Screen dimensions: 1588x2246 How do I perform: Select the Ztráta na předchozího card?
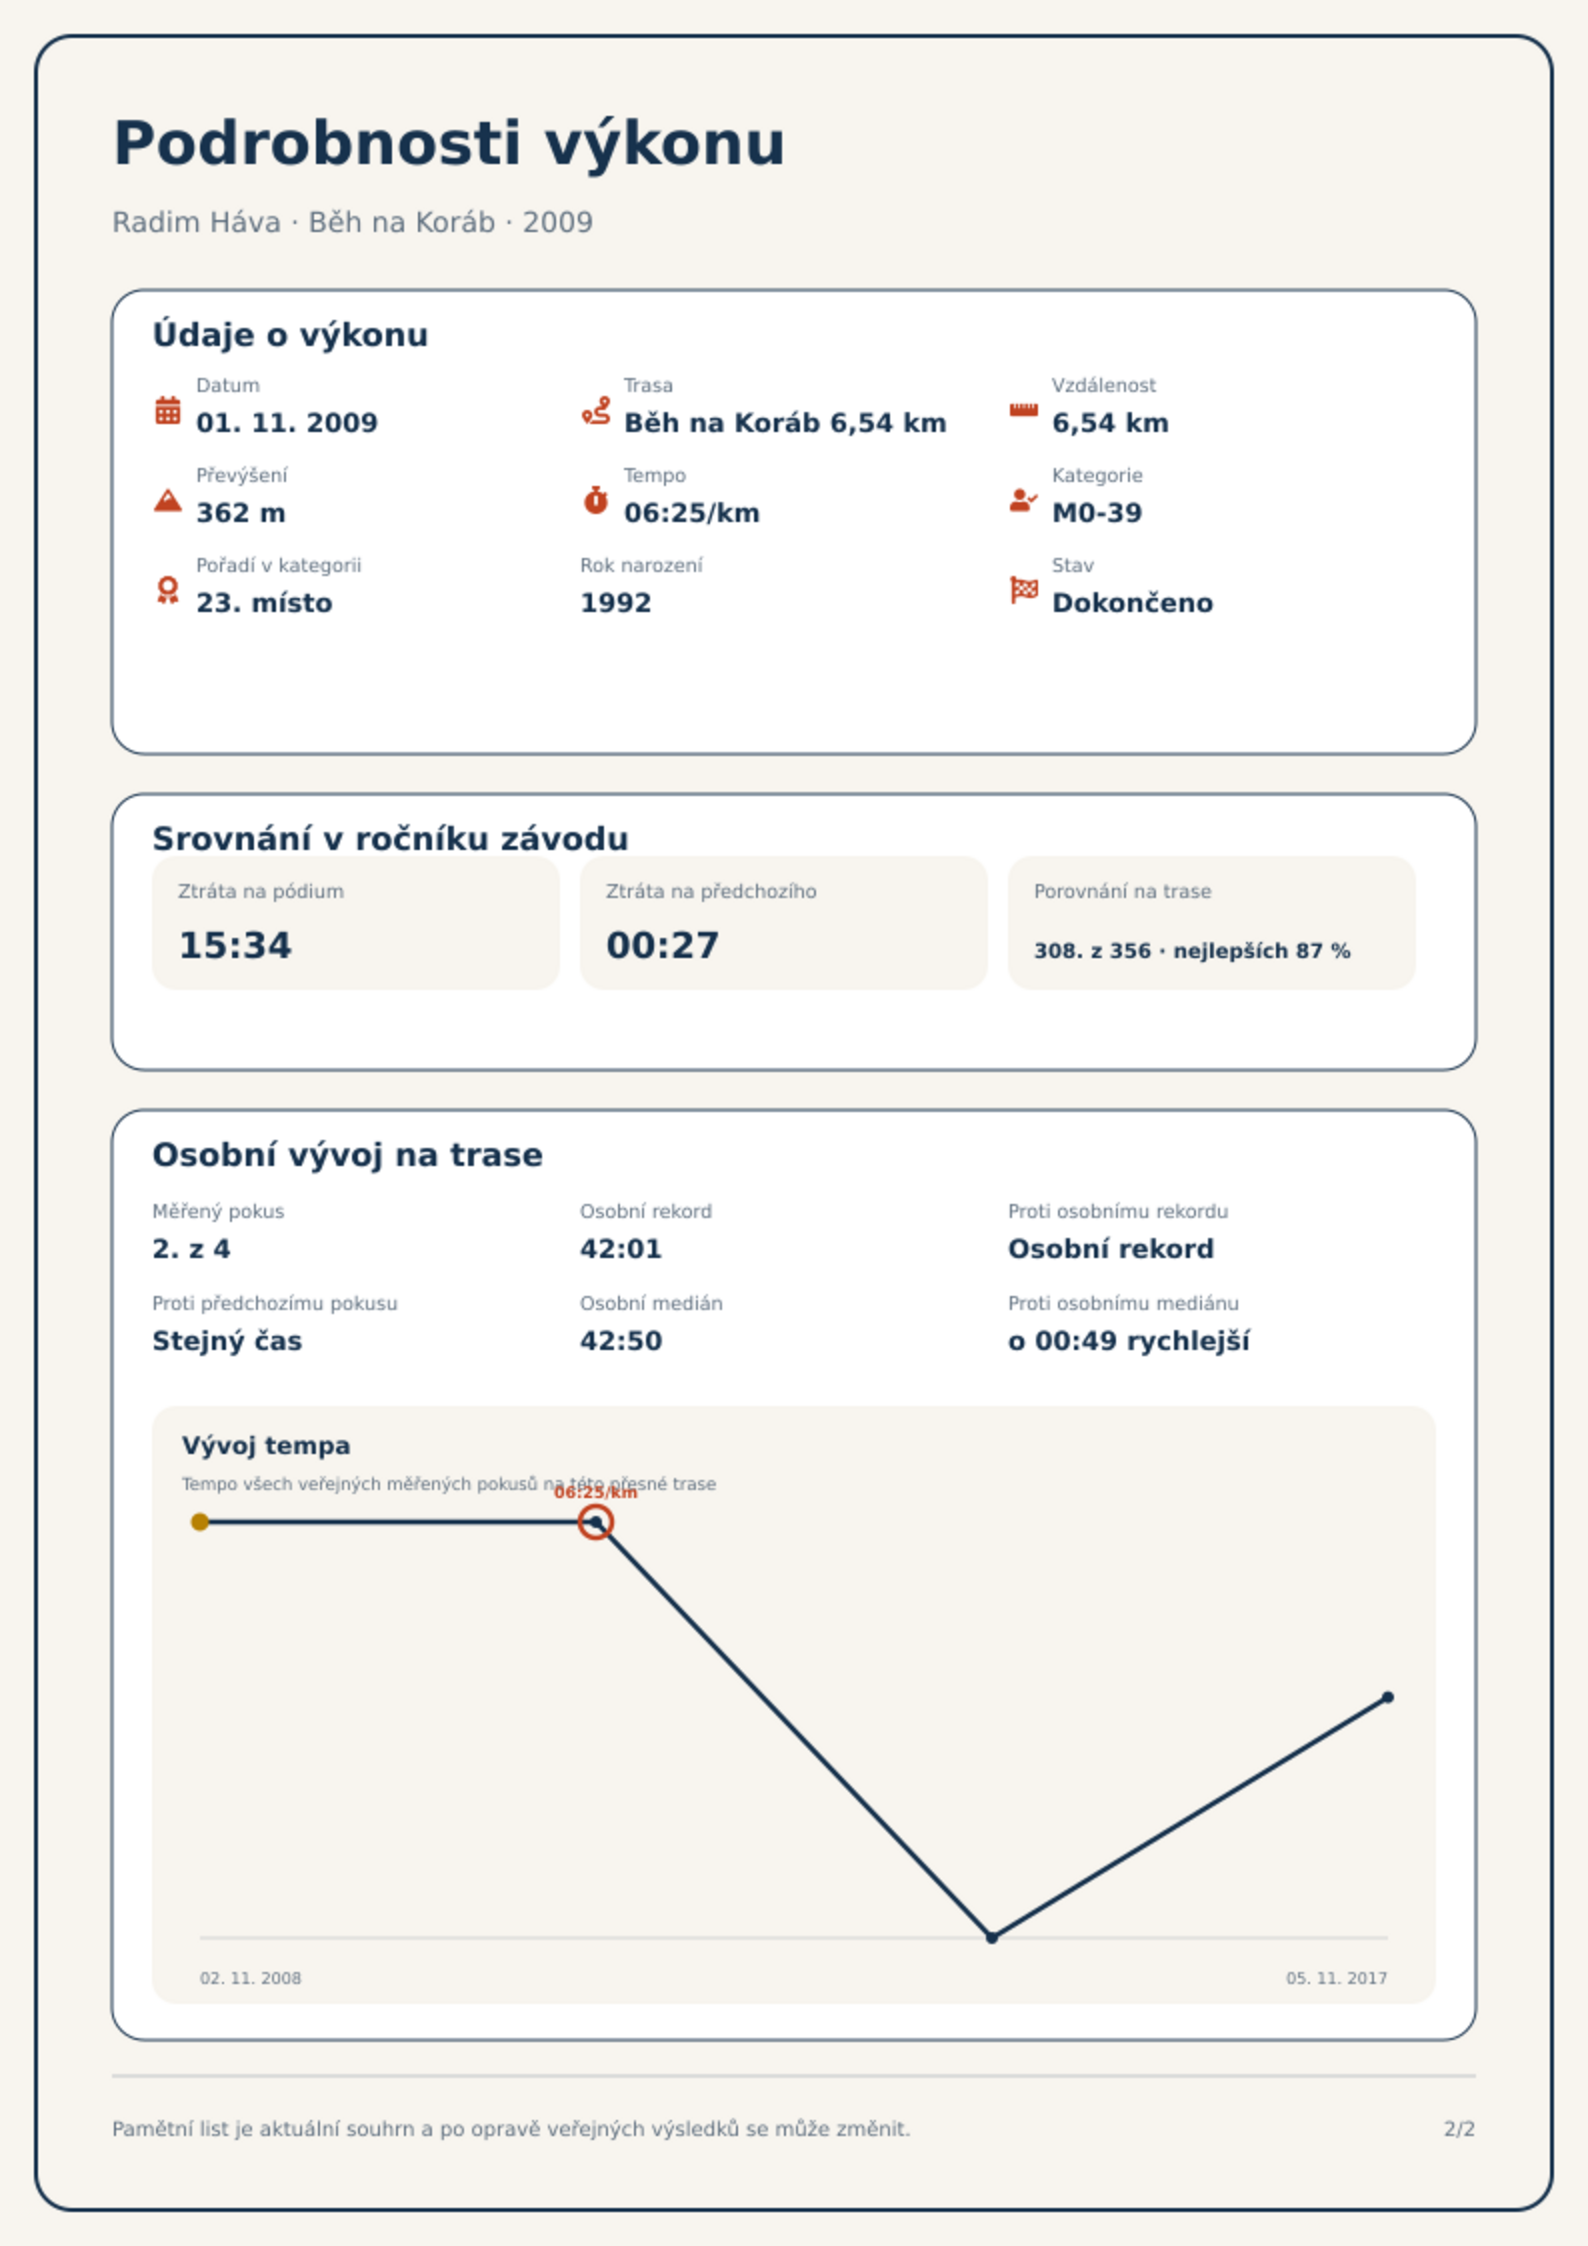pos(784,923)
